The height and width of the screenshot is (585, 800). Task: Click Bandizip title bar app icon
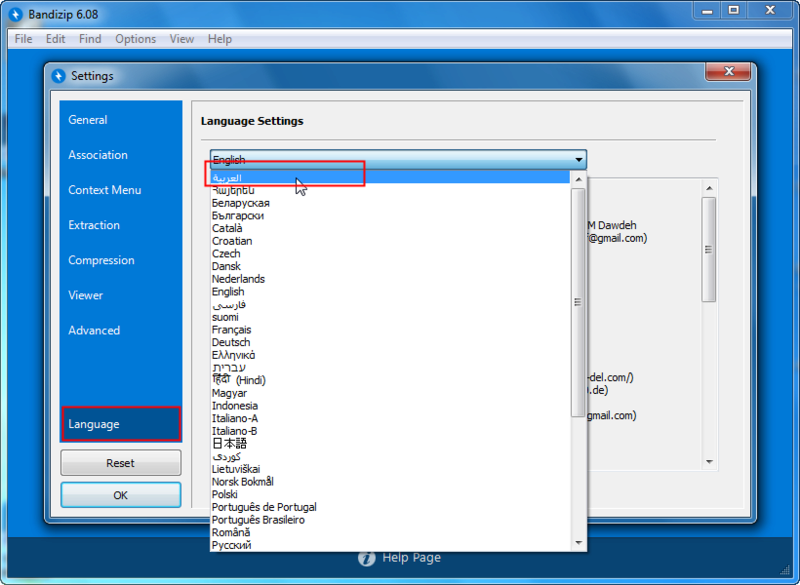click(x=16, y=14)
